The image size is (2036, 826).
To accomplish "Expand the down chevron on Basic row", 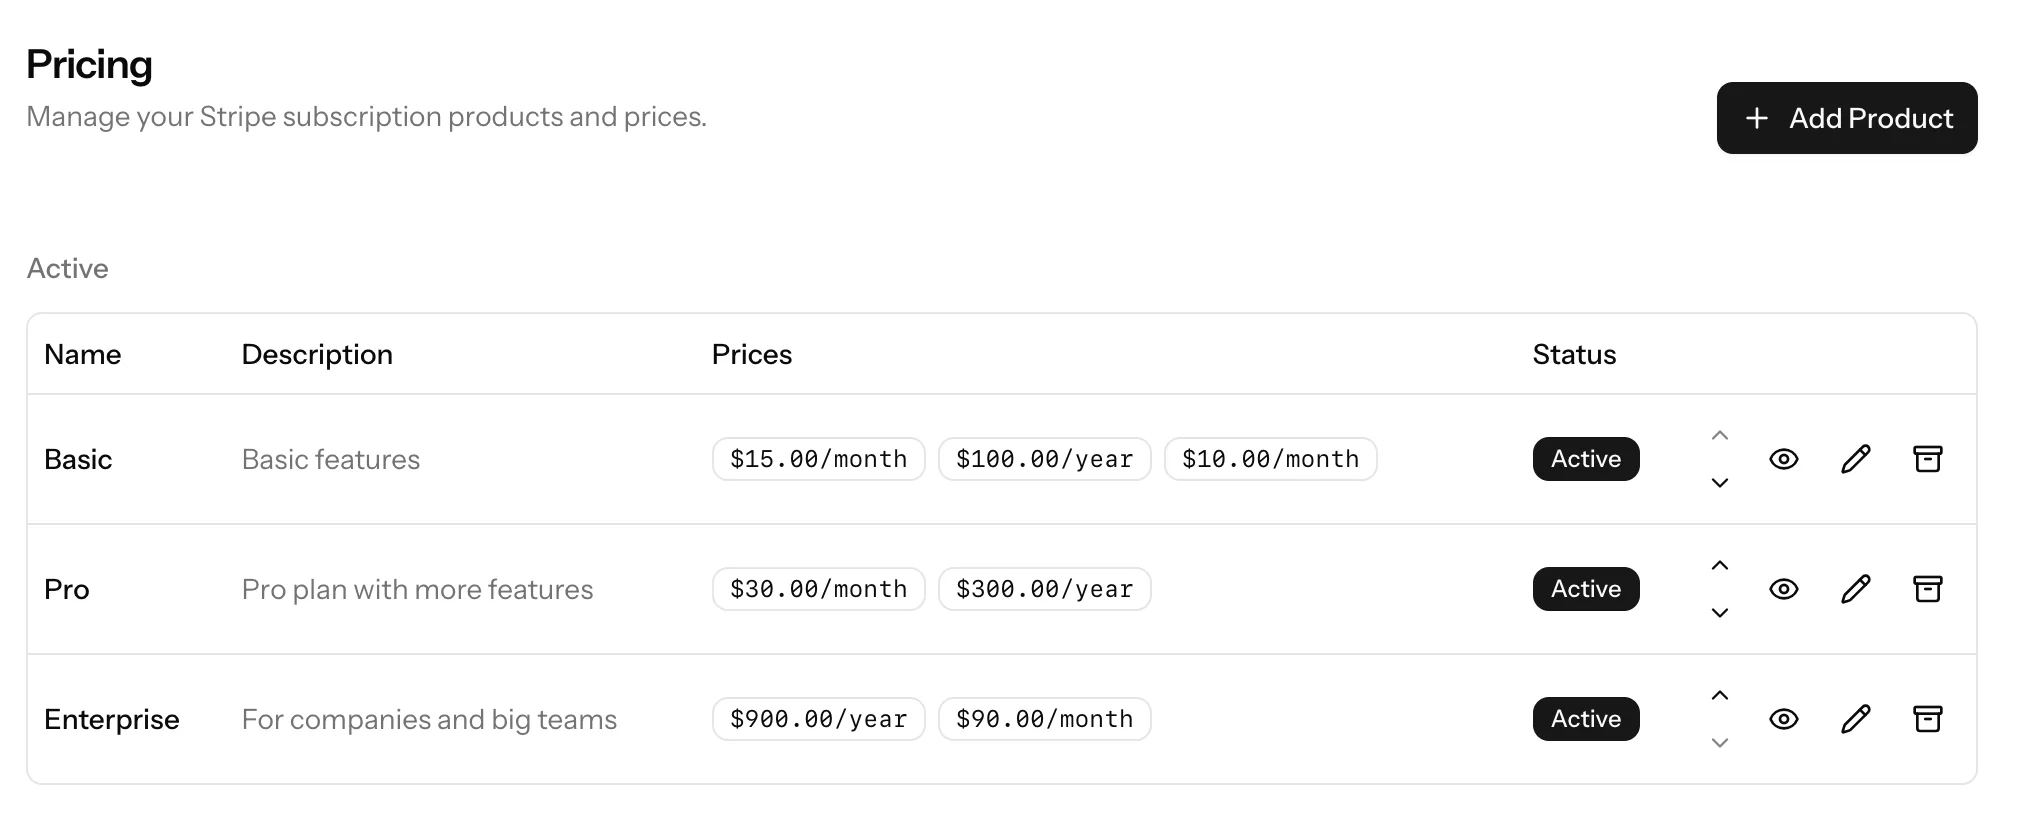I will pos(1719,483).
